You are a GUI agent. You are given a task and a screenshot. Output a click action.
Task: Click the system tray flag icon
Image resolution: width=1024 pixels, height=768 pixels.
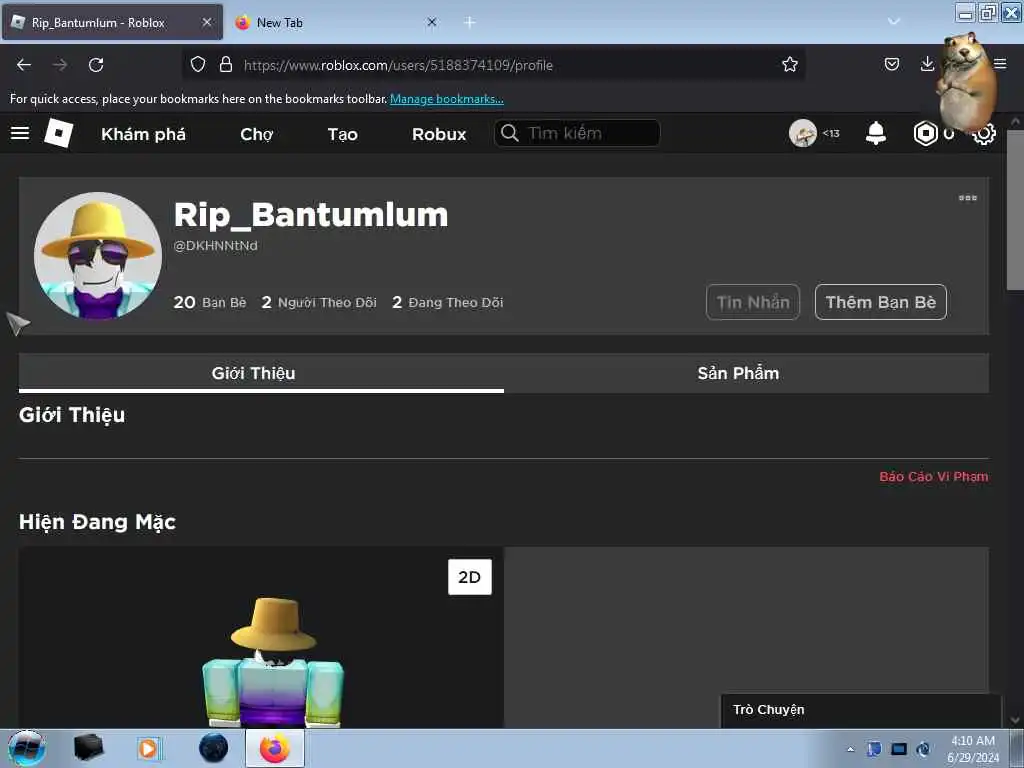point(874,749)
